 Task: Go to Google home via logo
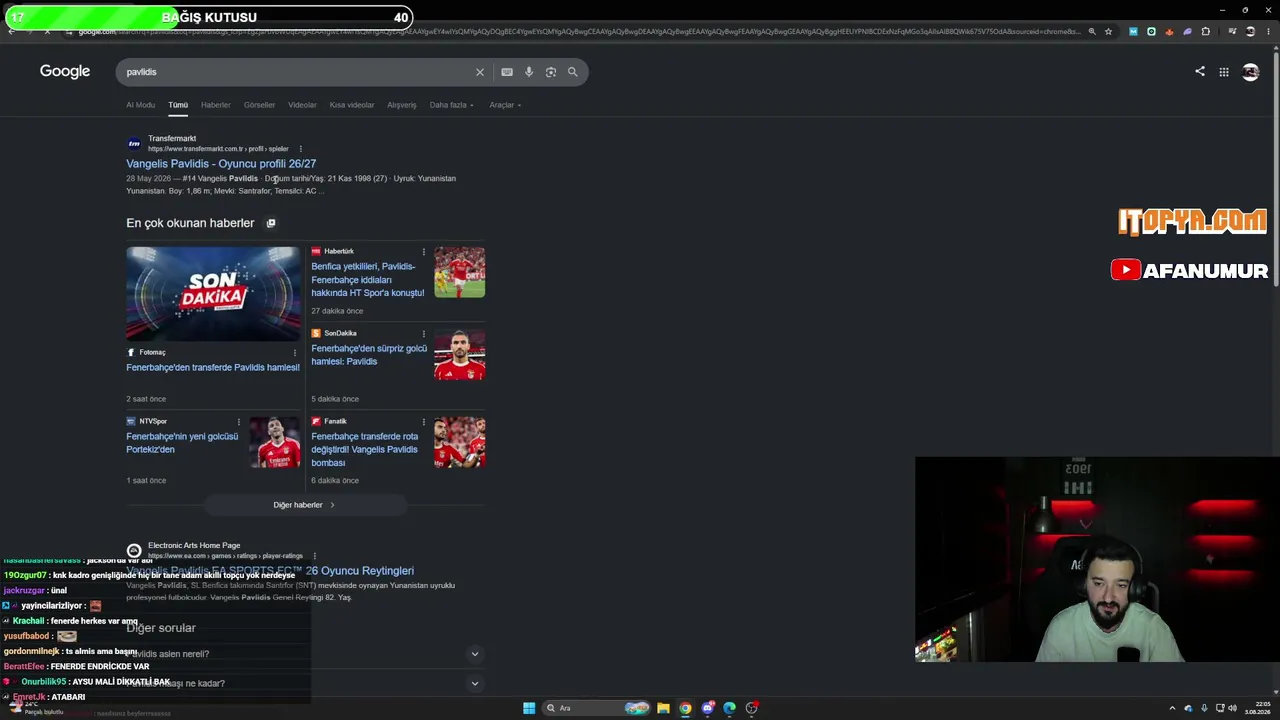coord(65,72)
